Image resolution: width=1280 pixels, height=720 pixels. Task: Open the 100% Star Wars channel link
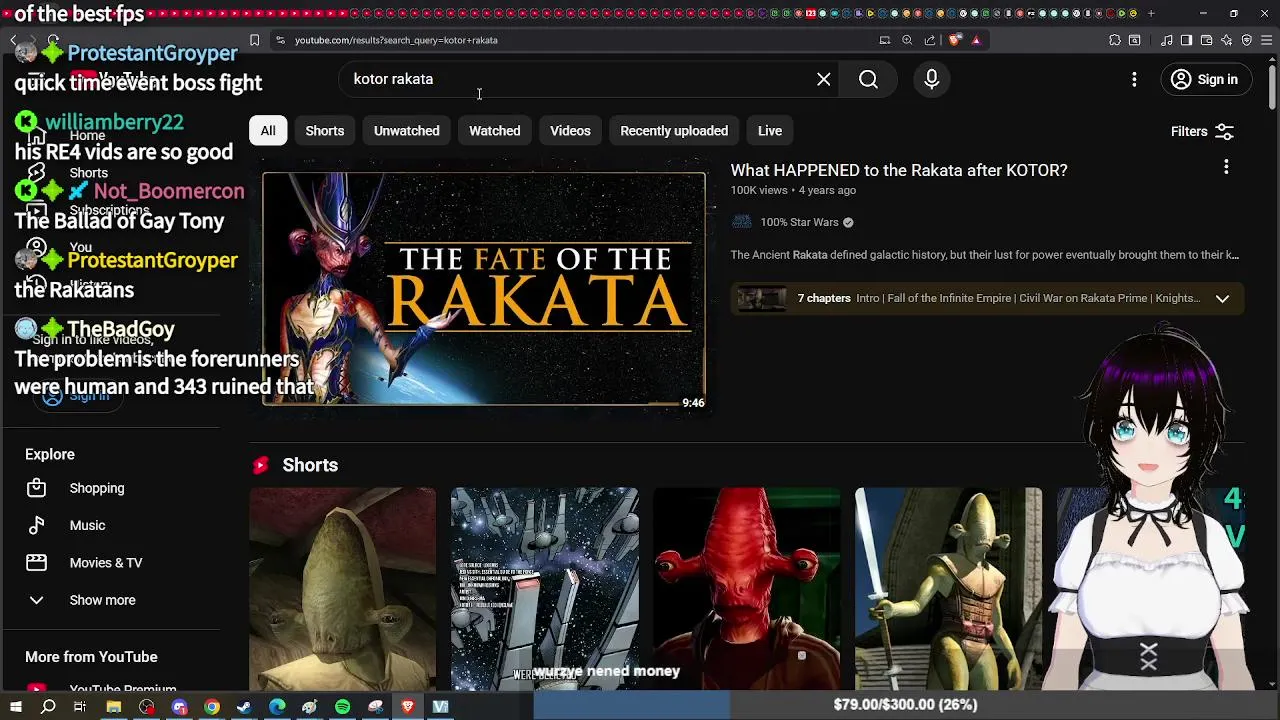(799, 222)
